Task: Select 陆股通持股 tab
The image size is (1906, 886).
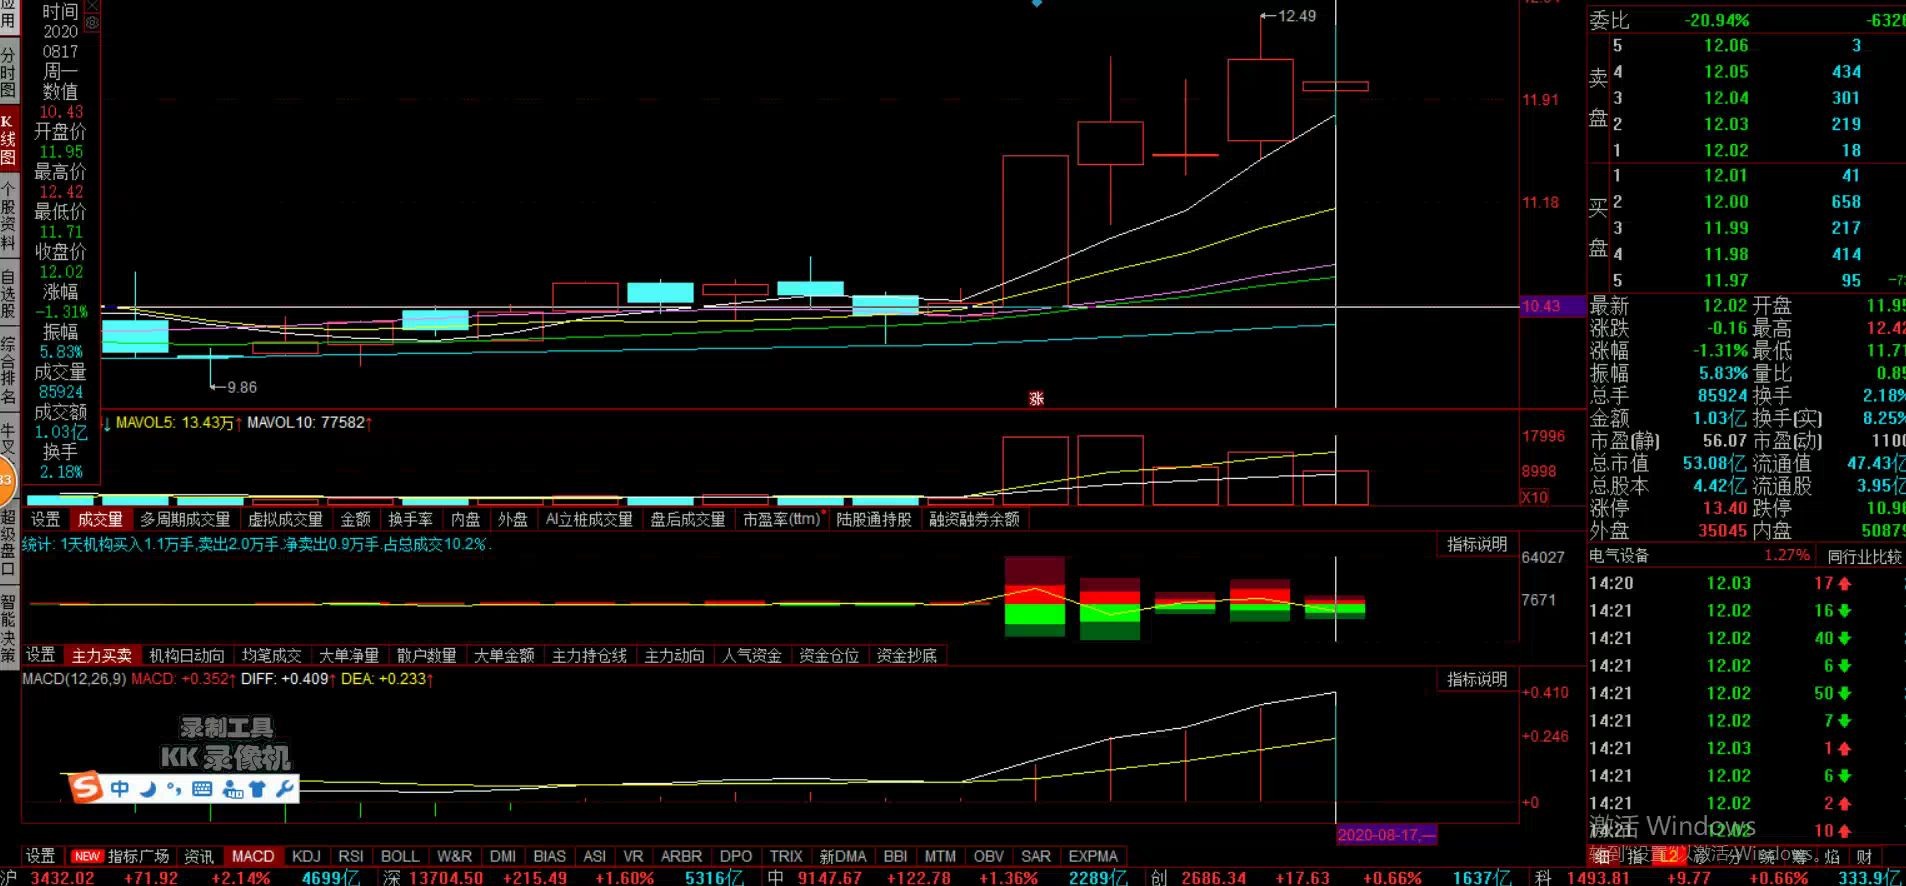Action: (x=874, y=519)
